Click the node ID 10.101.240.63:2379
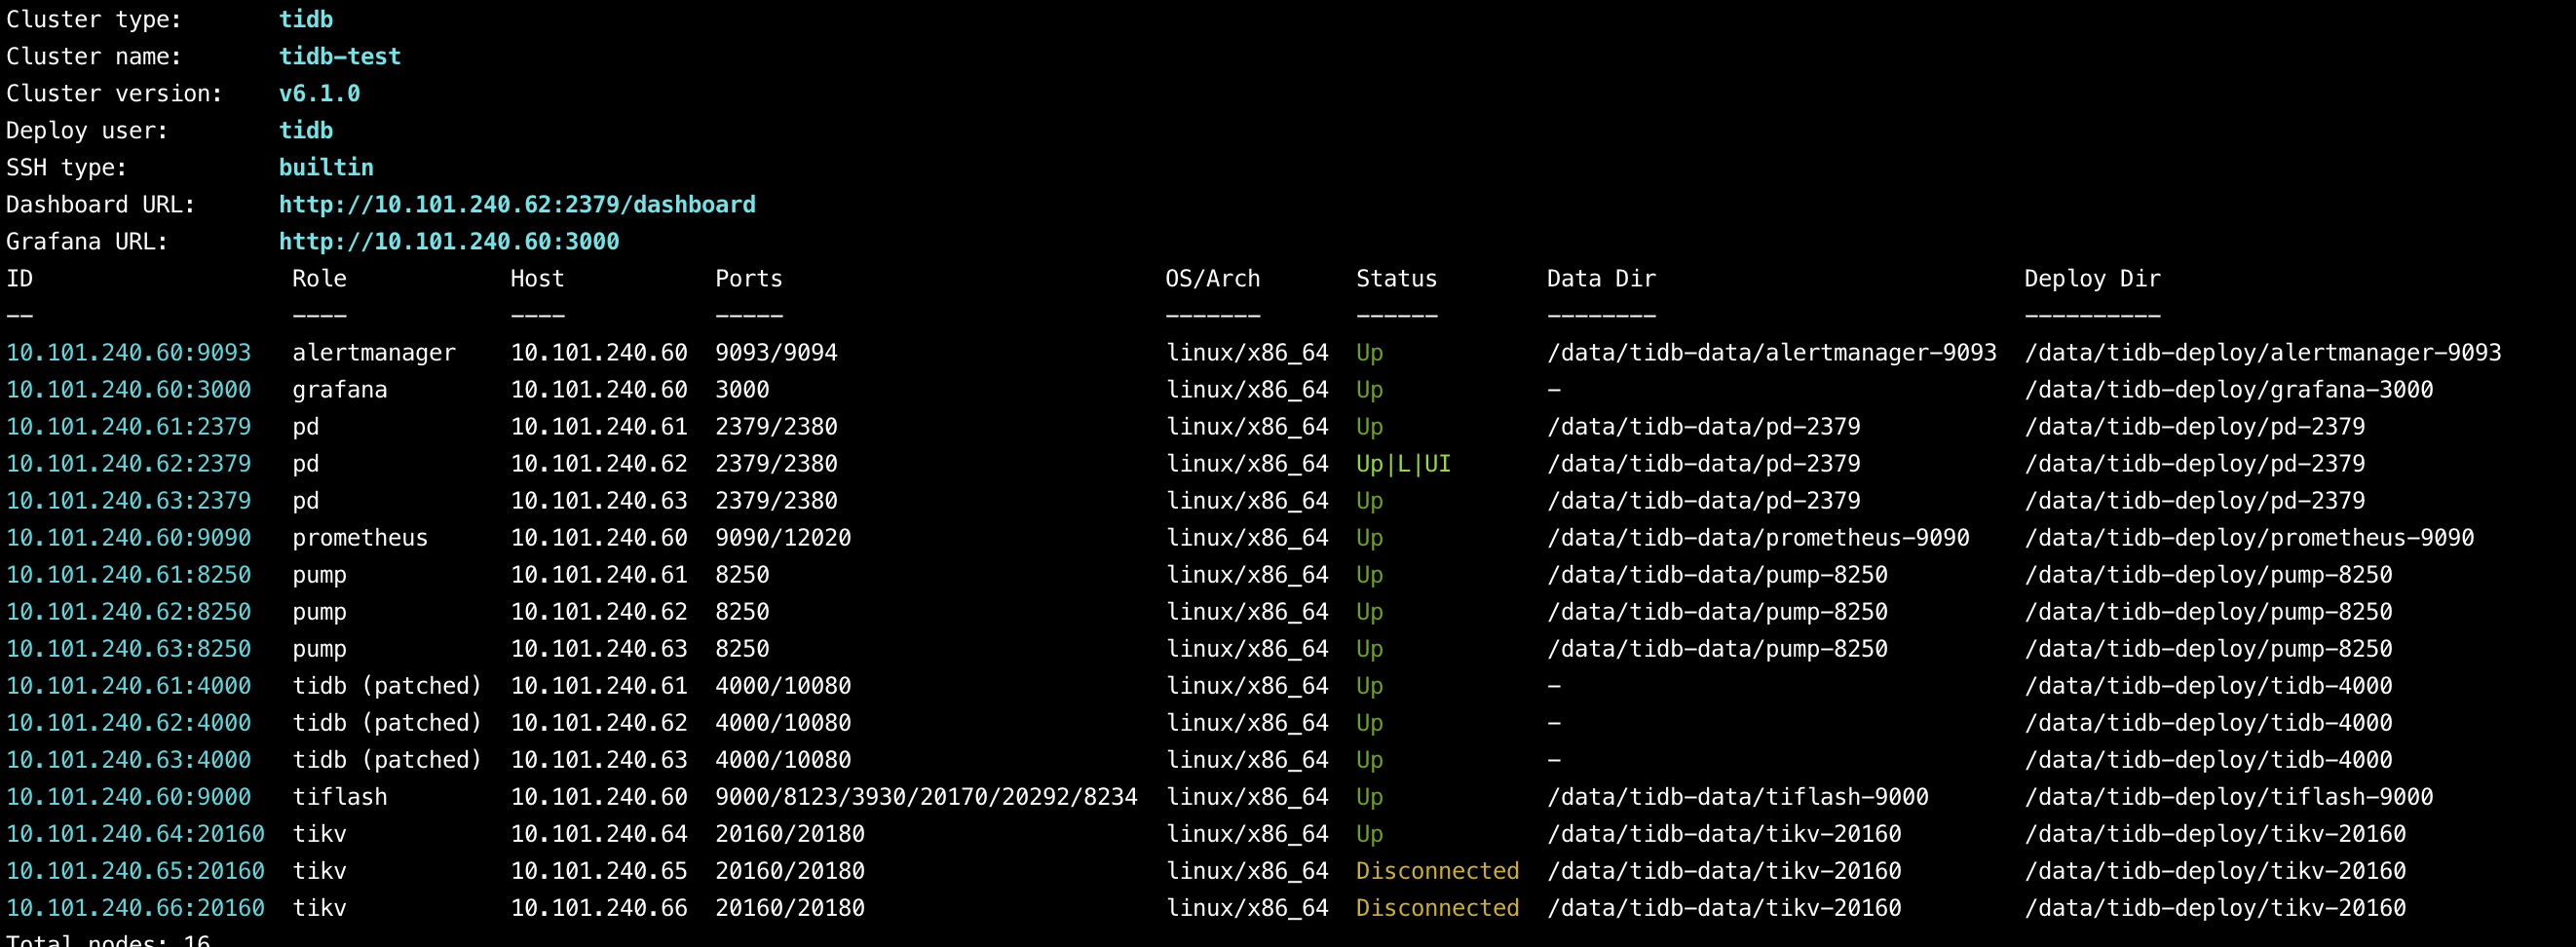The width and height of the screenshot is (2576, 947). tap(129, 501)
